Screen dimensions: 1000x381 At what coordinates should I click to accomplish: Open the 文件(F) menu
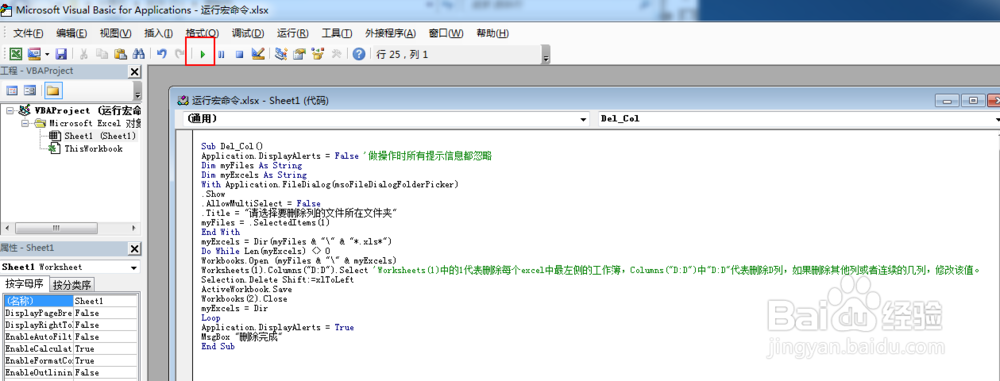28,33
